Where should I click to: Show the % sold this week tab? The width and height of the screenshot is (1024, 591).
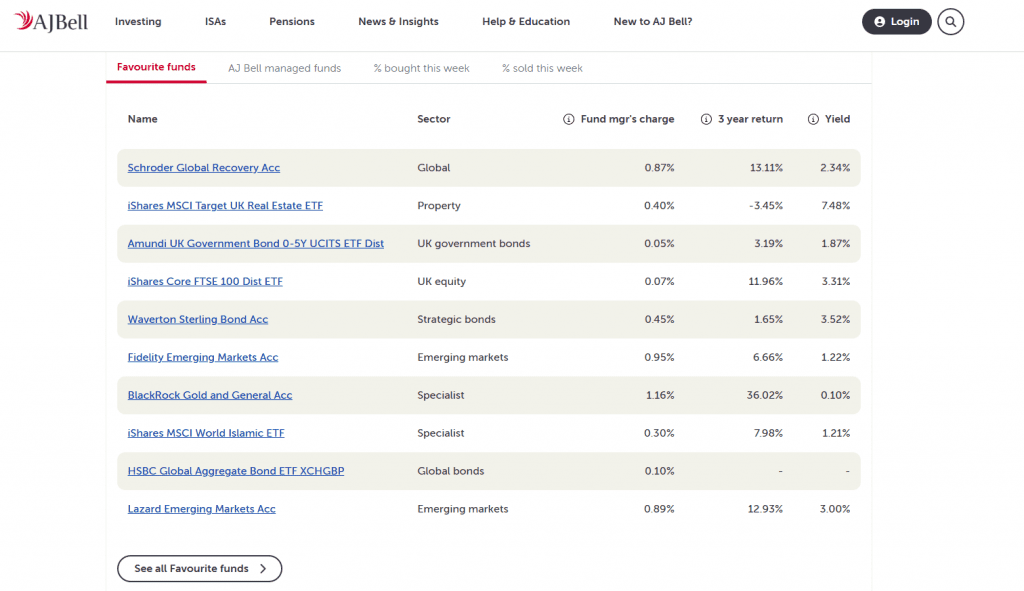pos(542,68)
